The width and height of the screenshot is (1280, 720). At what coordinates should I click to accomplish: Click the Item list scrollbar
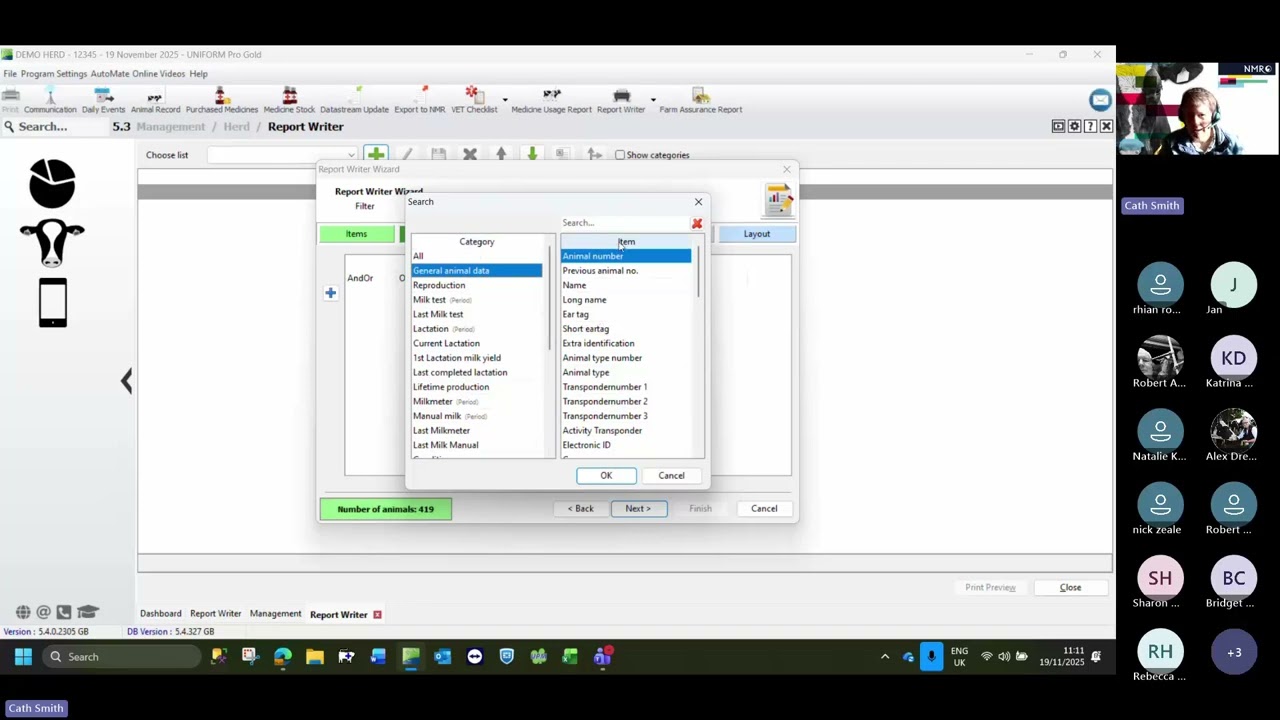click(x=698, y=273)
